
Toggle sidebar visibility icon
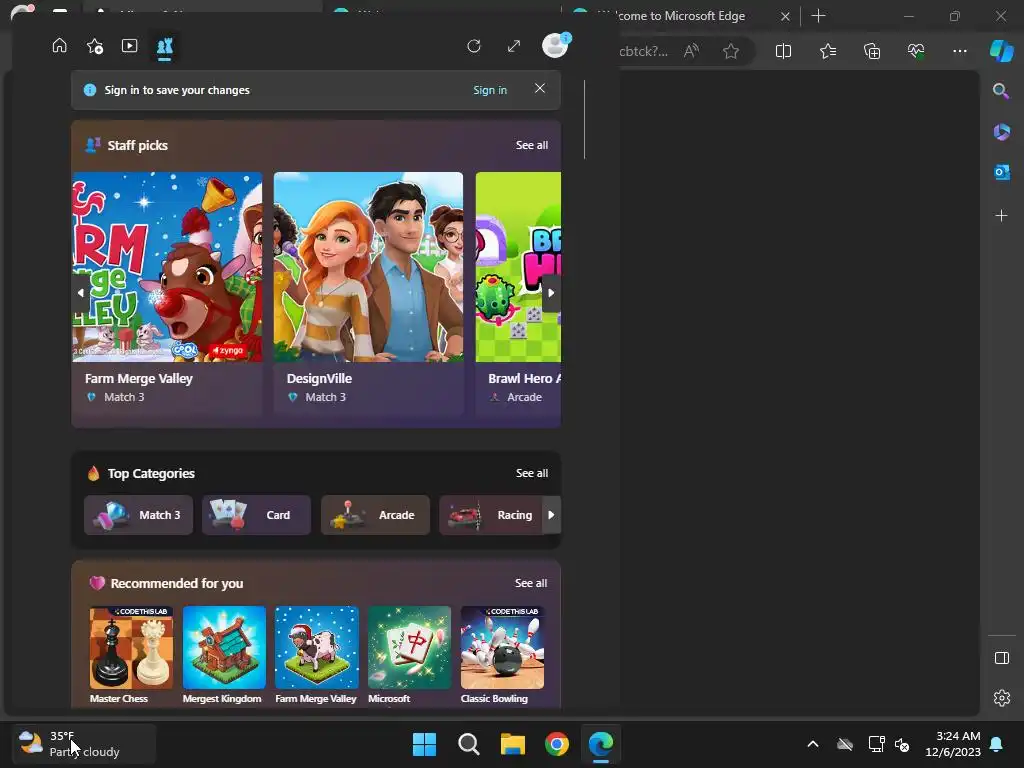pos(1002,658)
